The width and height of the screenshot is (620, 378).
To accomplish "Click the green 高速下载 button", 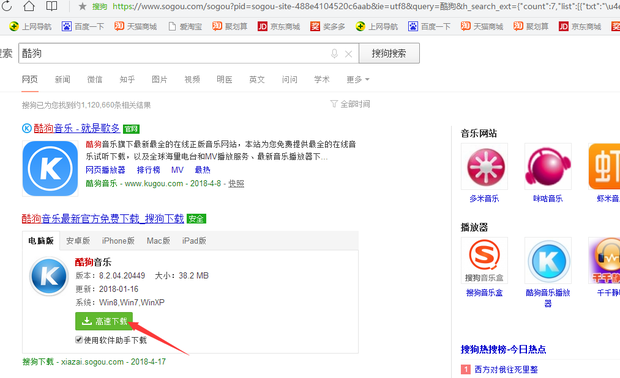I will pos(104,321).
